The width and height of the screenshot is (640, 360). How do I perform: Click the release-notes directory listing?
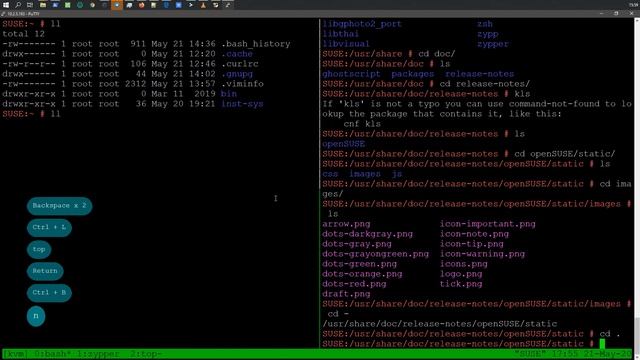click(x=480, y=74)
